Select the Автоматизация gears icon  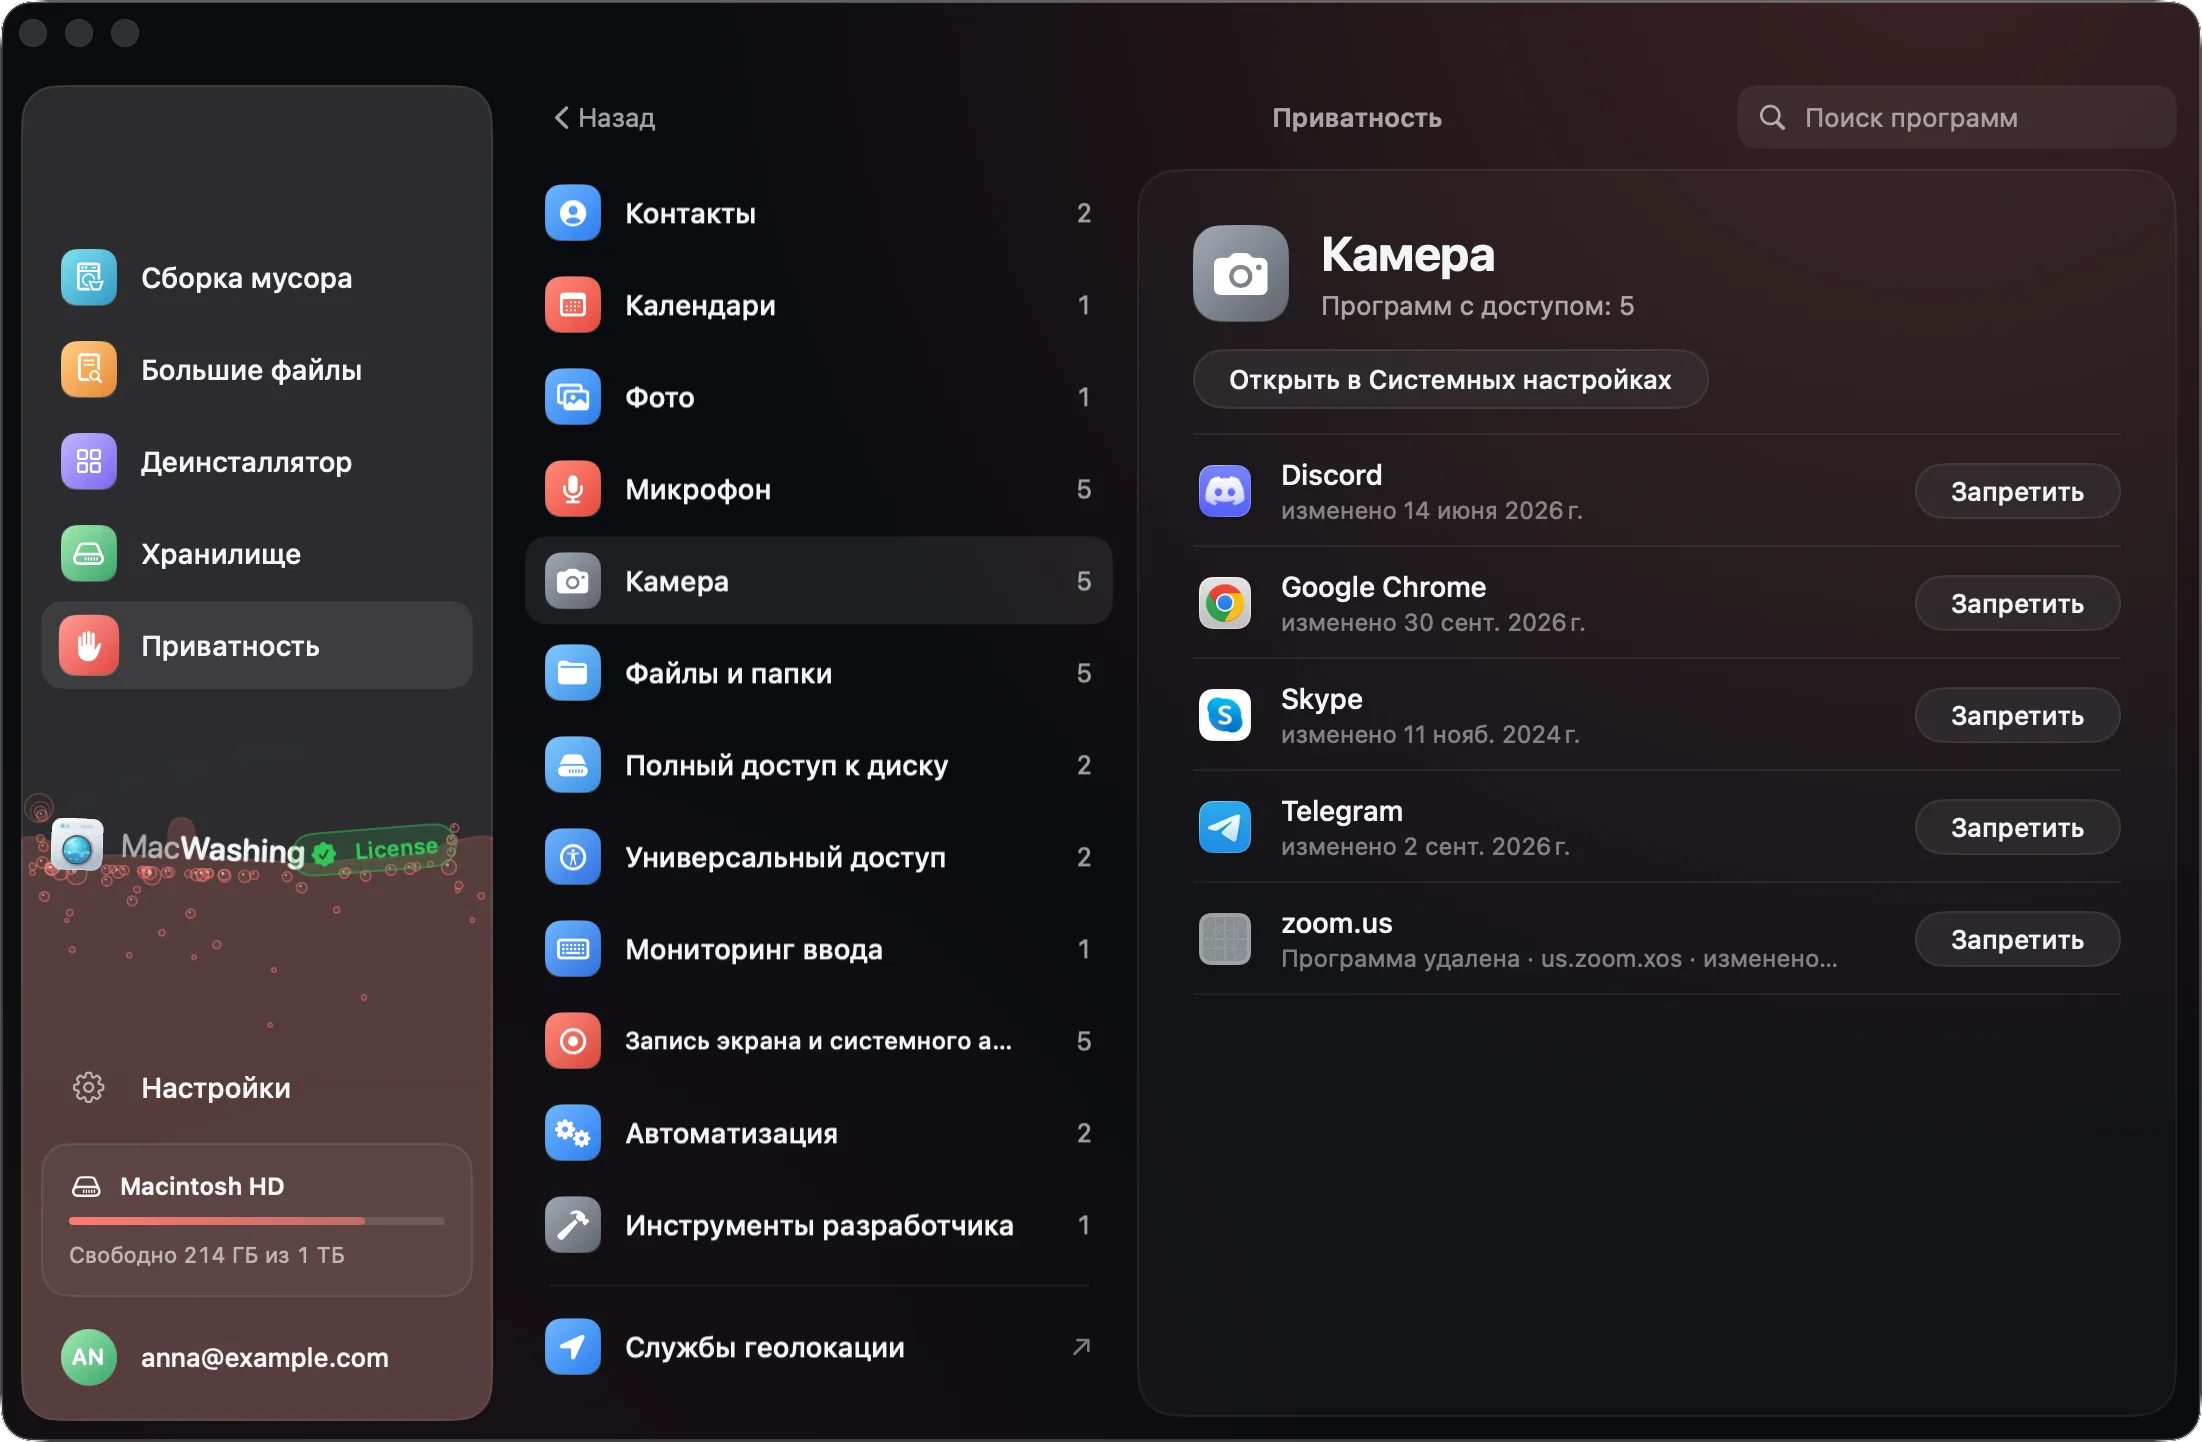[573, 1133]
